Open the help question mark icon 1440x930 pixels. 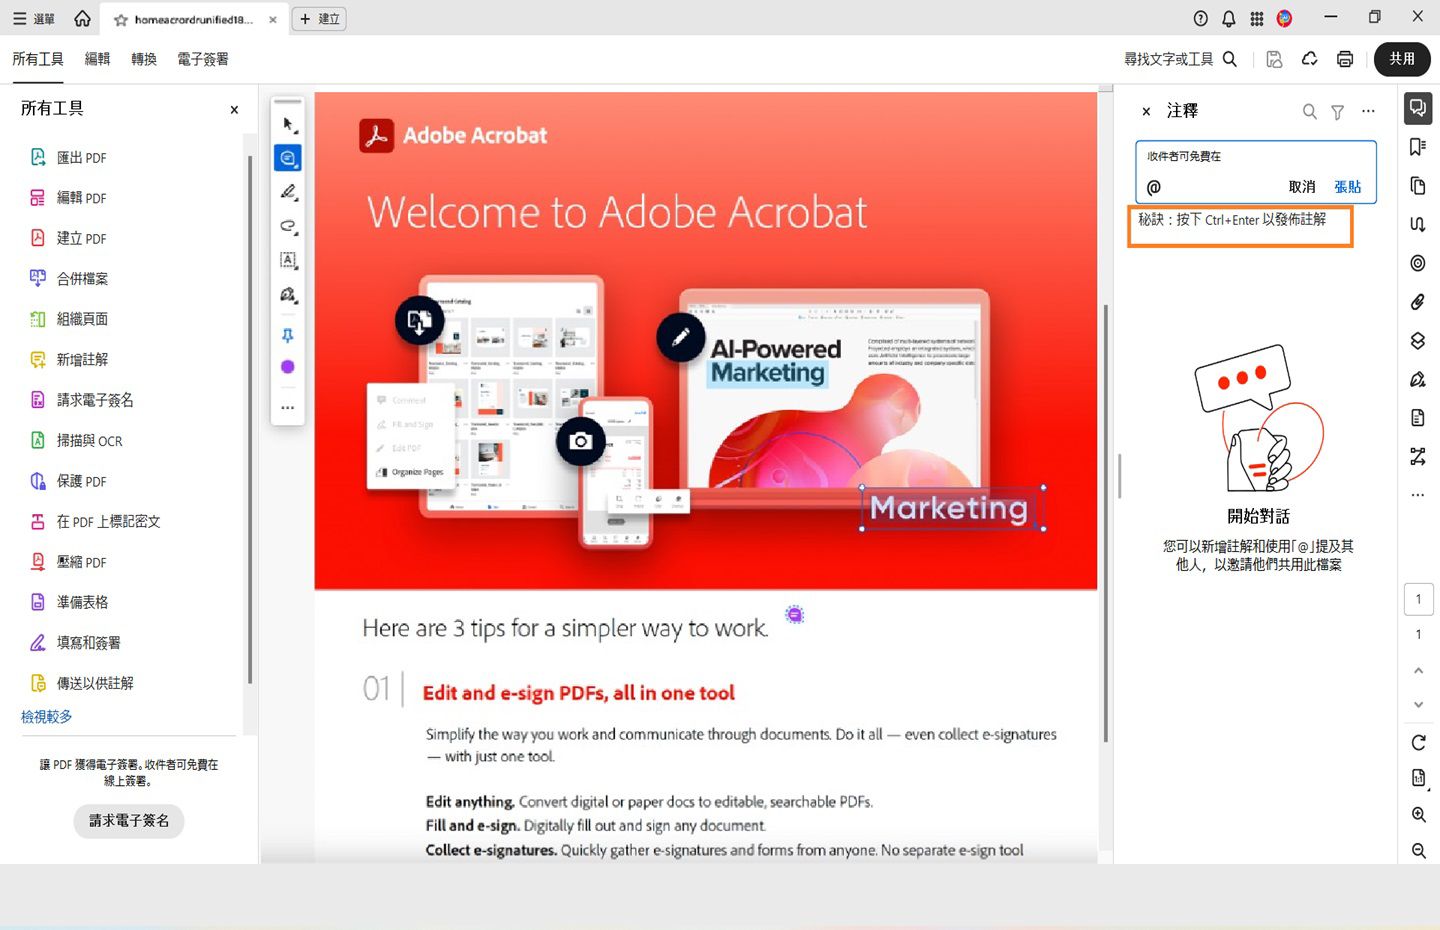pos(1201,19)
